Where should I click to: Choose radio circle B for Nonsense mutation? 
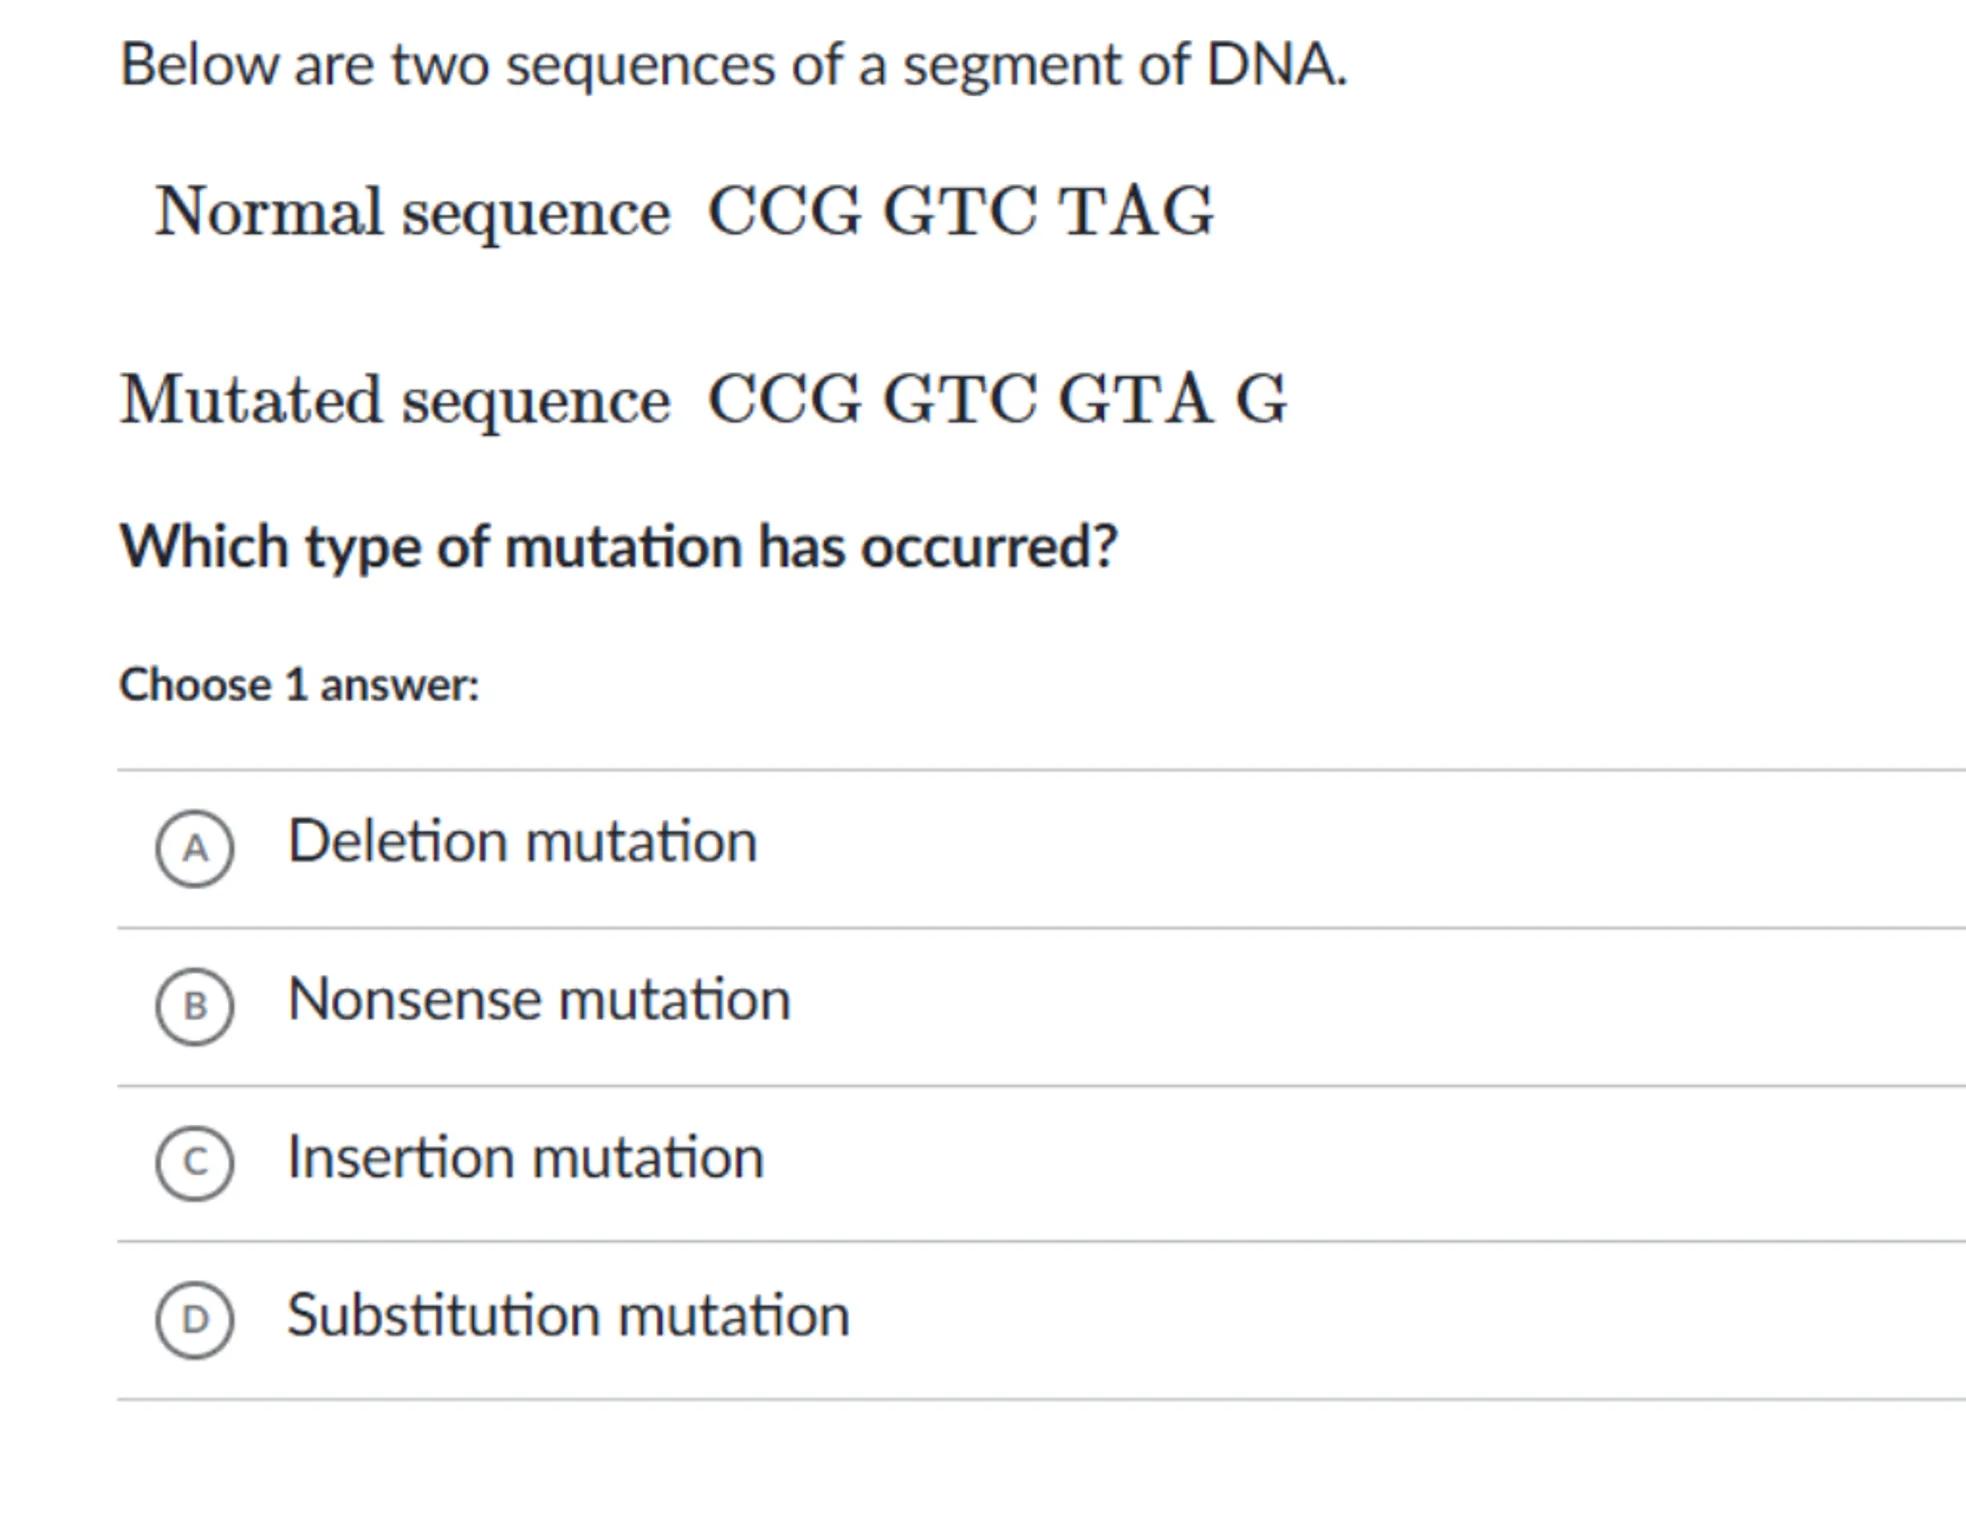(x=195, y=1005)
